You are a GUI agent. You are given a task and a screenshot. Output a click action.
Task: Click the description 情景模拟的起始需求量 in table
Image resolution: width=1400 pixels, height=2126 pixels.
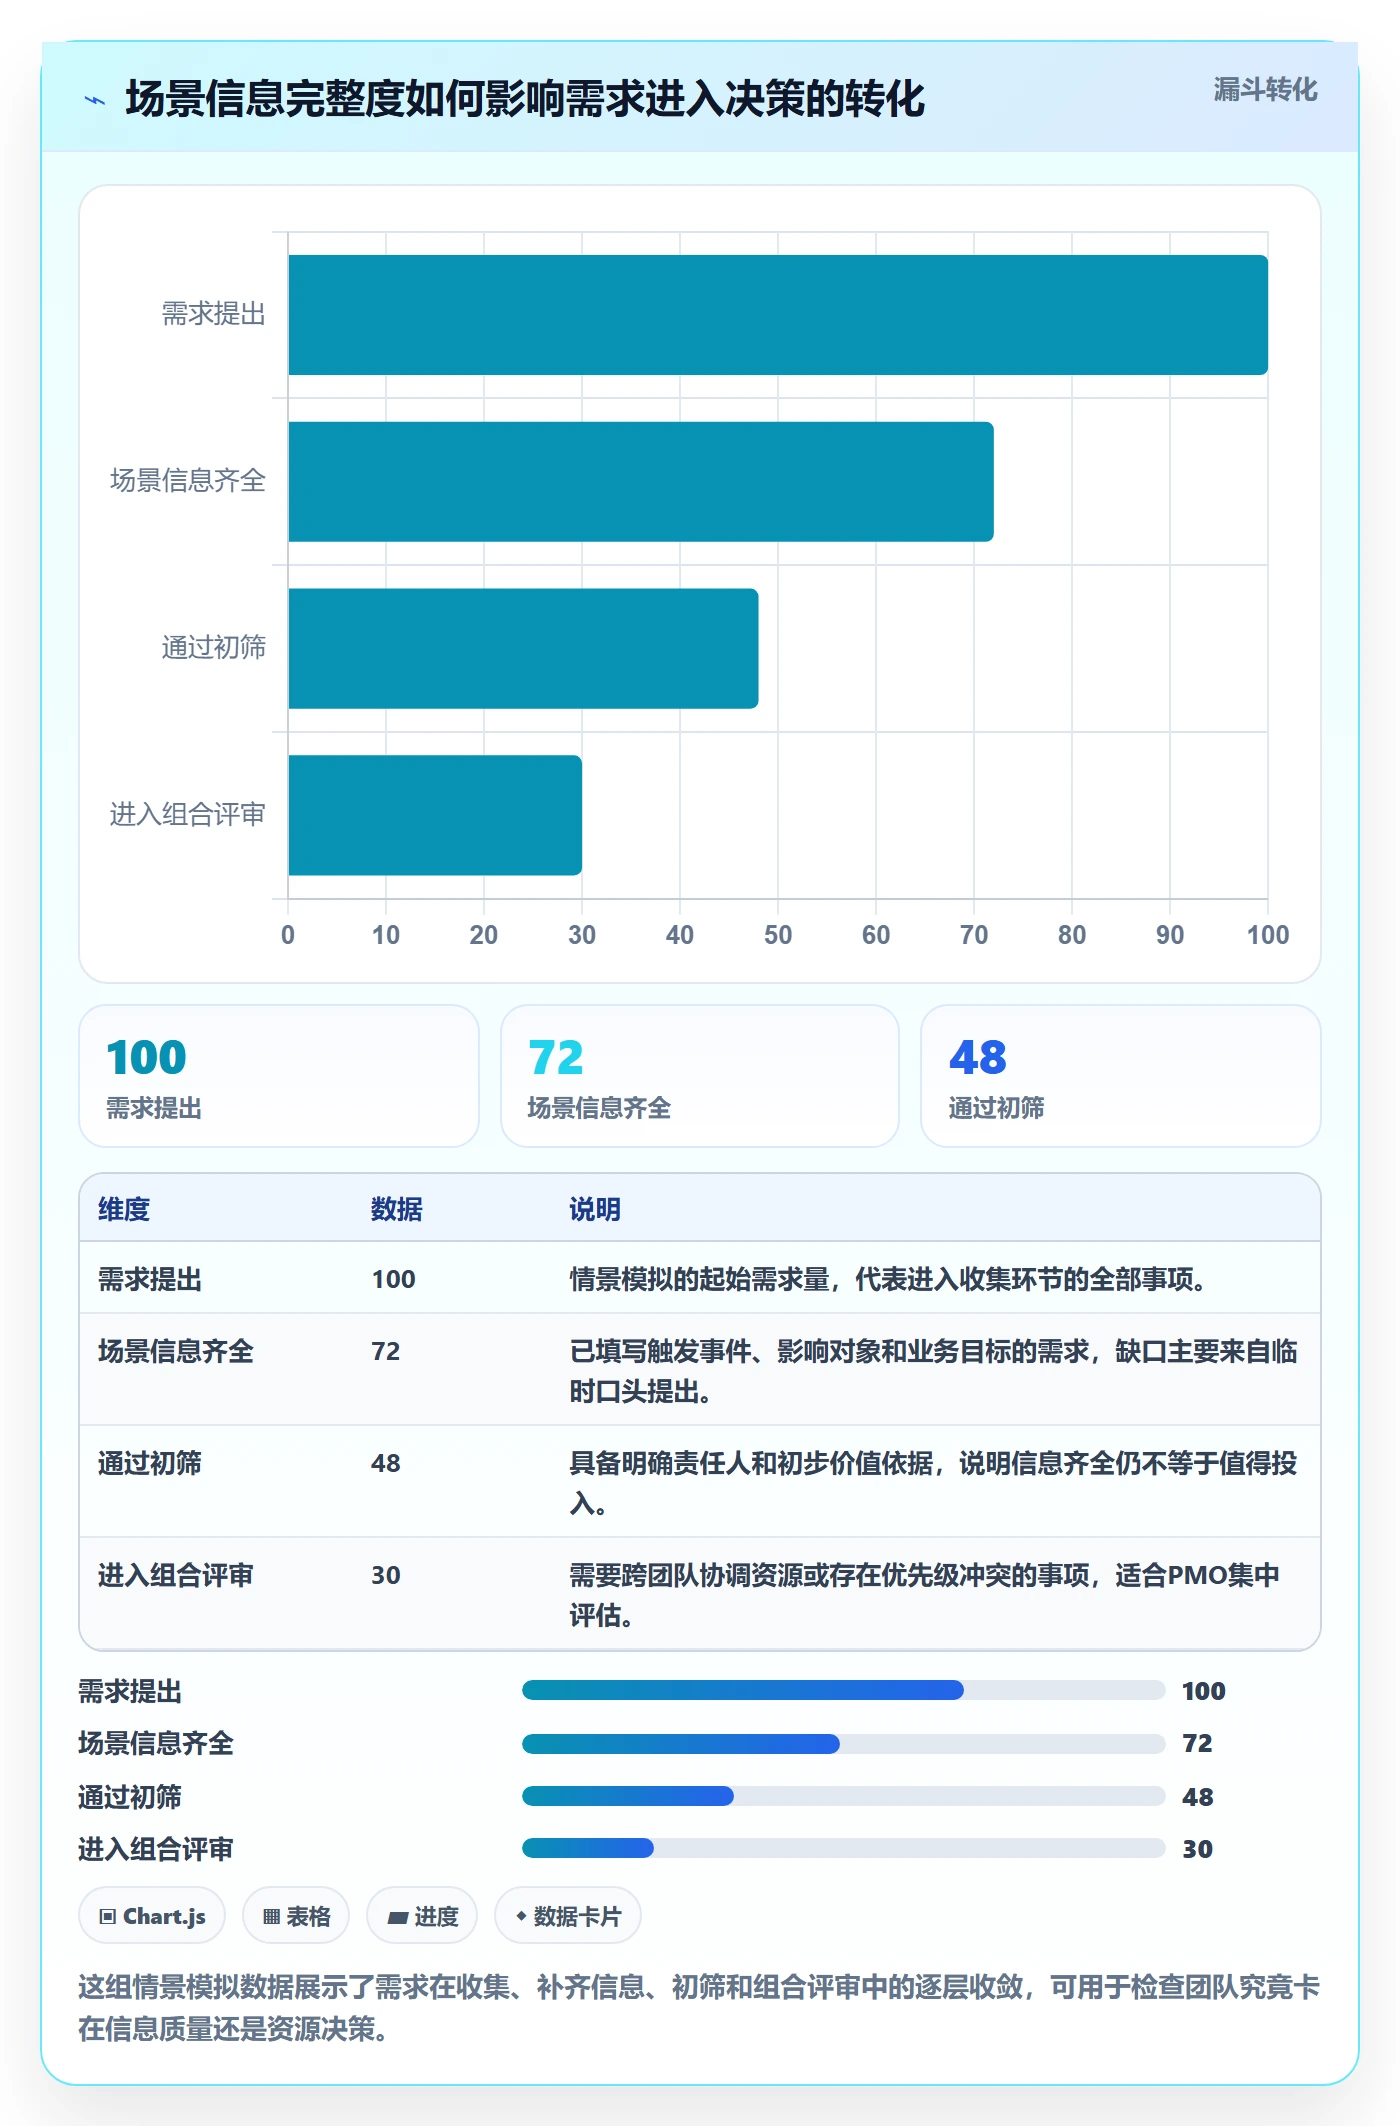pyautogui.click(x=888, y=1279)
